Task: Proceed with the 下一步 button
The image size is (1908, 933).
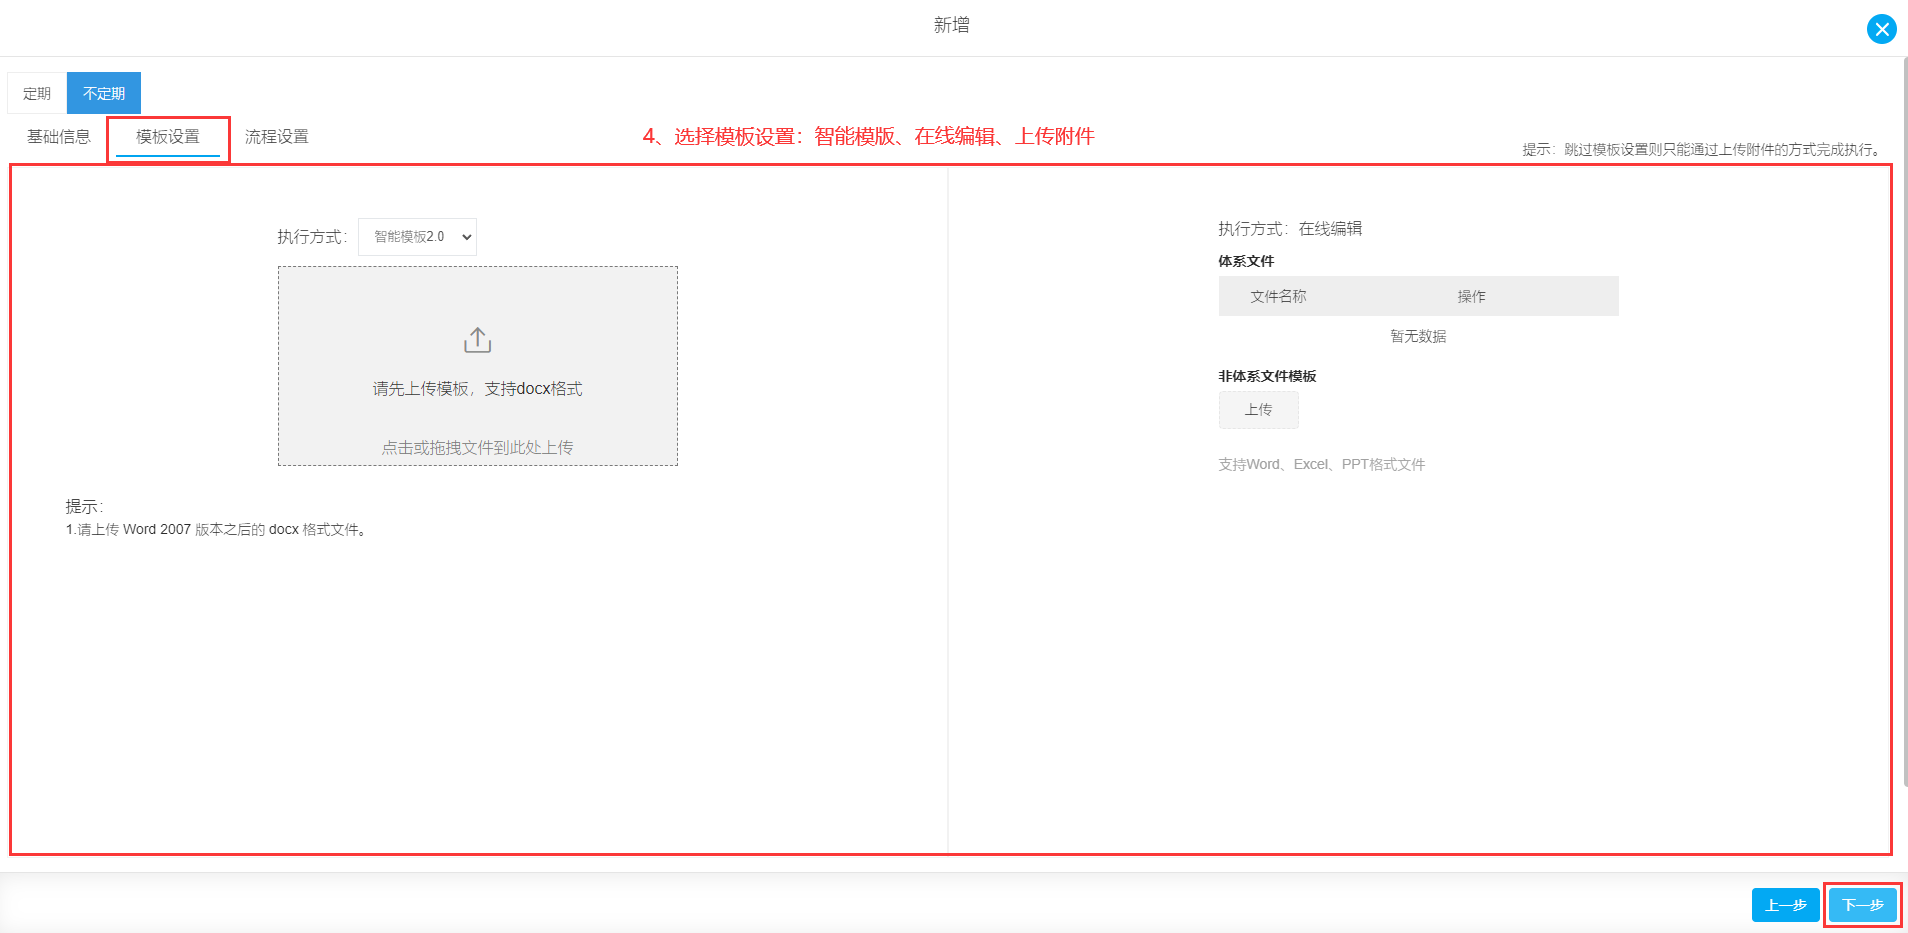Action: 1862,905
